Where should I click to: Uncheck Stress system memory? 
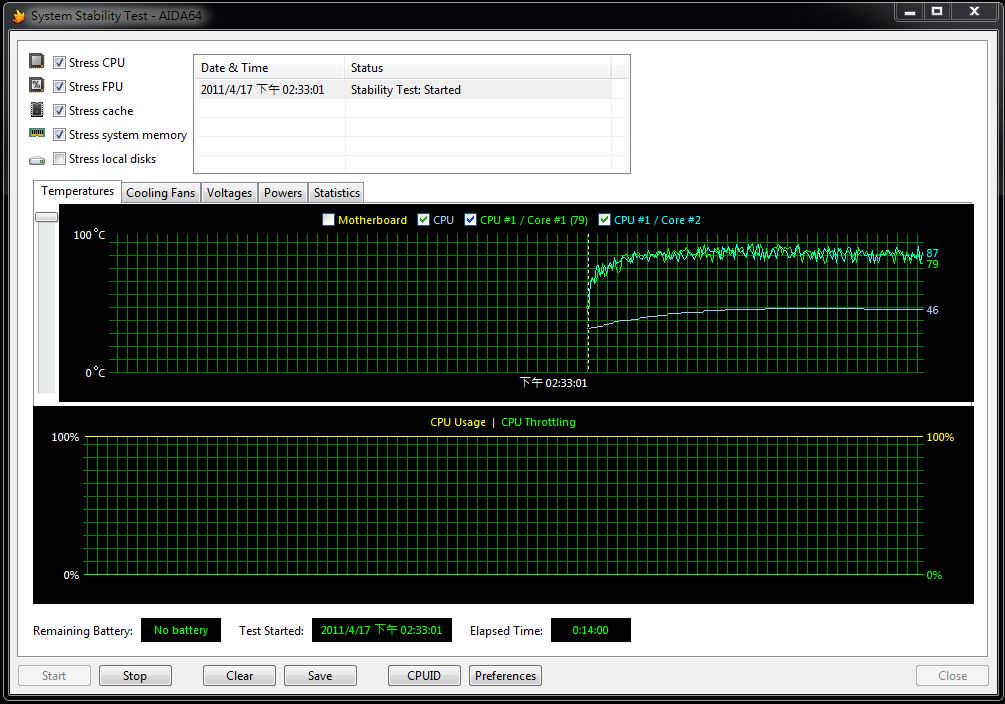59,135
